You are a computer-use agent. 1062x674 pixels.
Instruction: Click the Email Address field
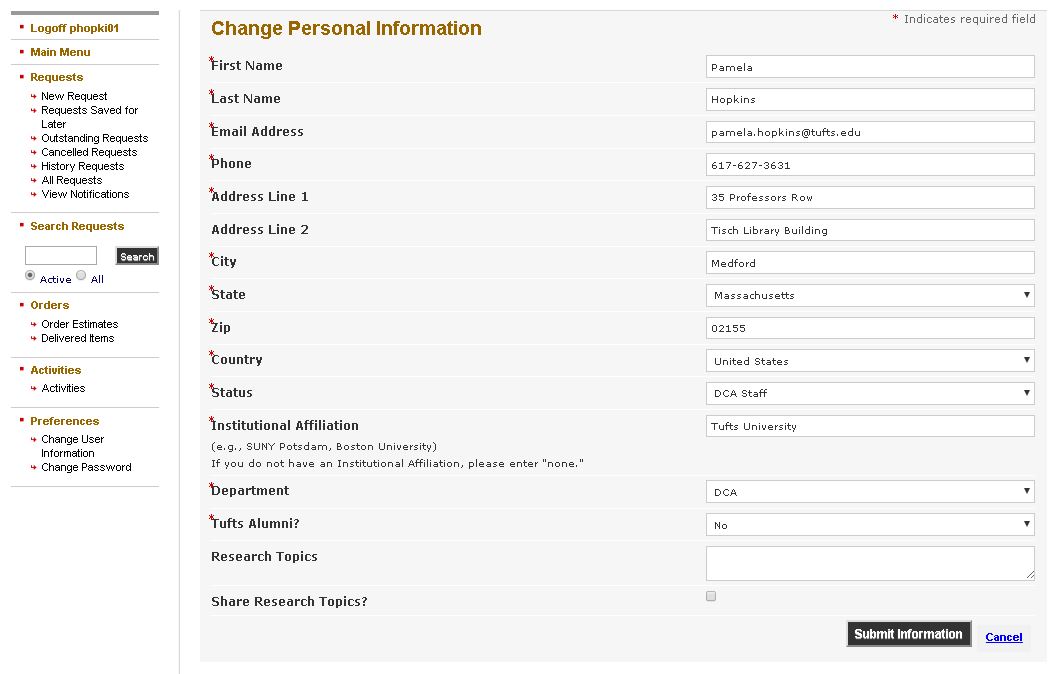click(x=870, y=132)
